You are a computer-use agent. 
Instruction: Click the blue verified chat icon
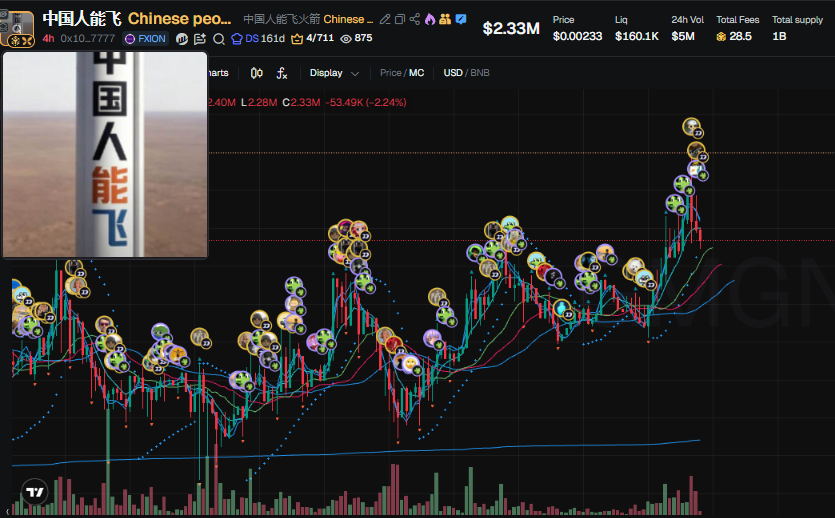tap(461, 19)
